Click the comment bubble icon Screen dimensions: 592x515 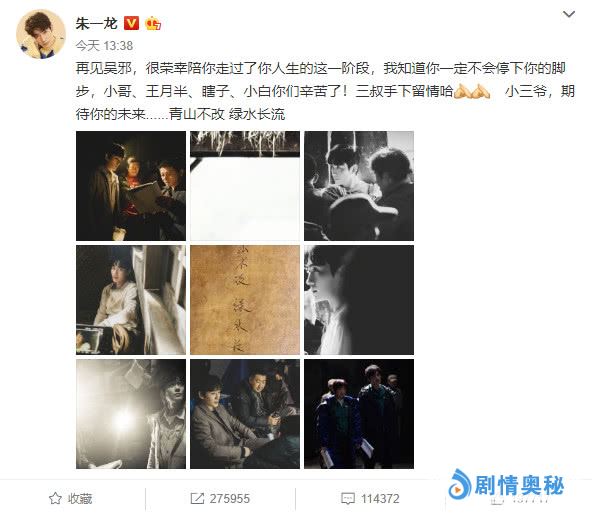347,498
